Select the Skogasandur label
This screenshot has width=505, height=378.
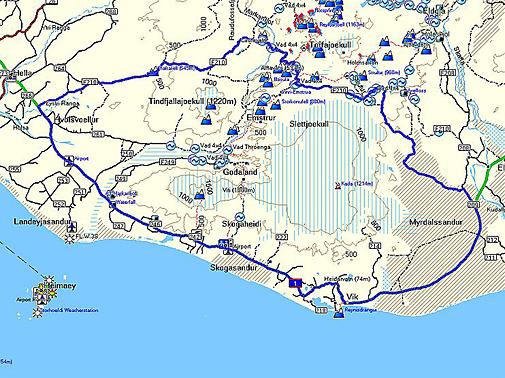pyautogui.click(x=234, y=268)
